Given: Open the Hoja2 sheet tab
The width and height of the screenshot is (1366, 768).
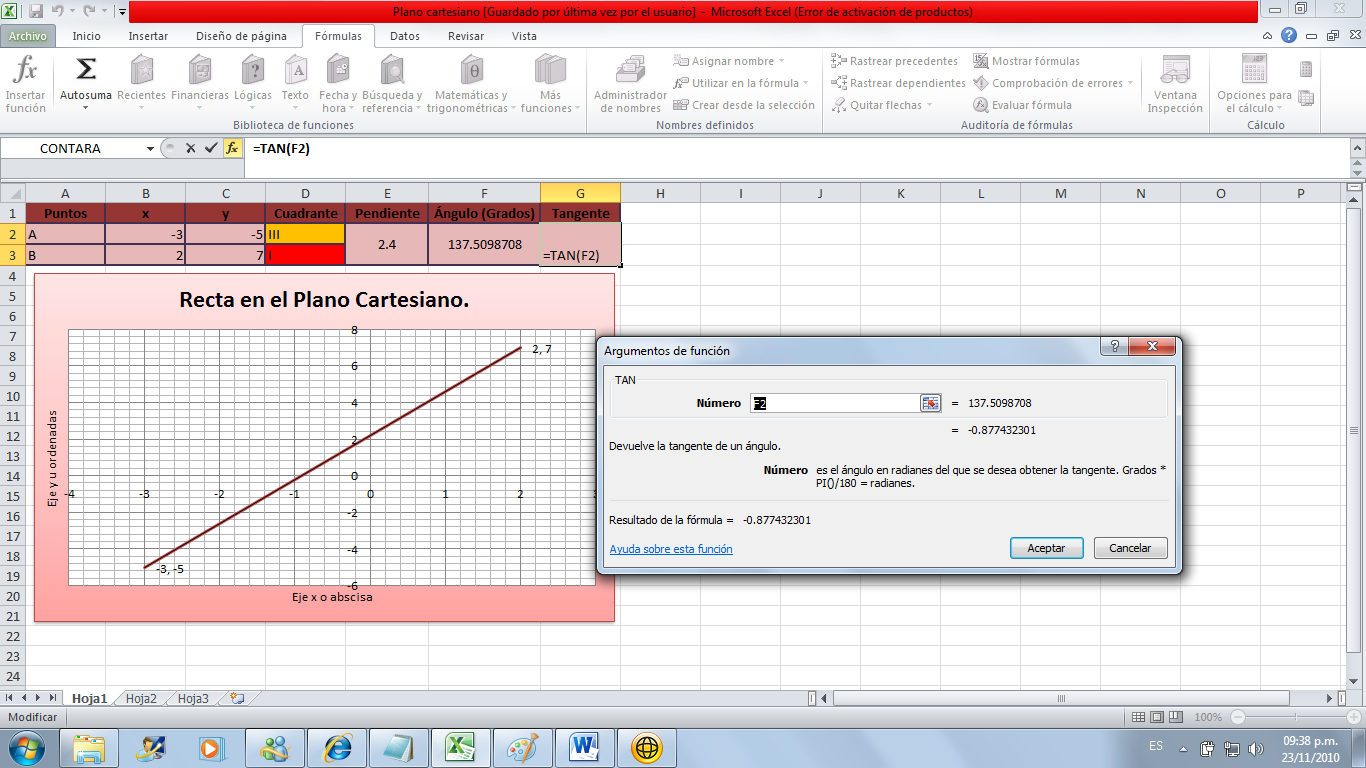Looking at the screenshot, I should click(x=143, y=700).
